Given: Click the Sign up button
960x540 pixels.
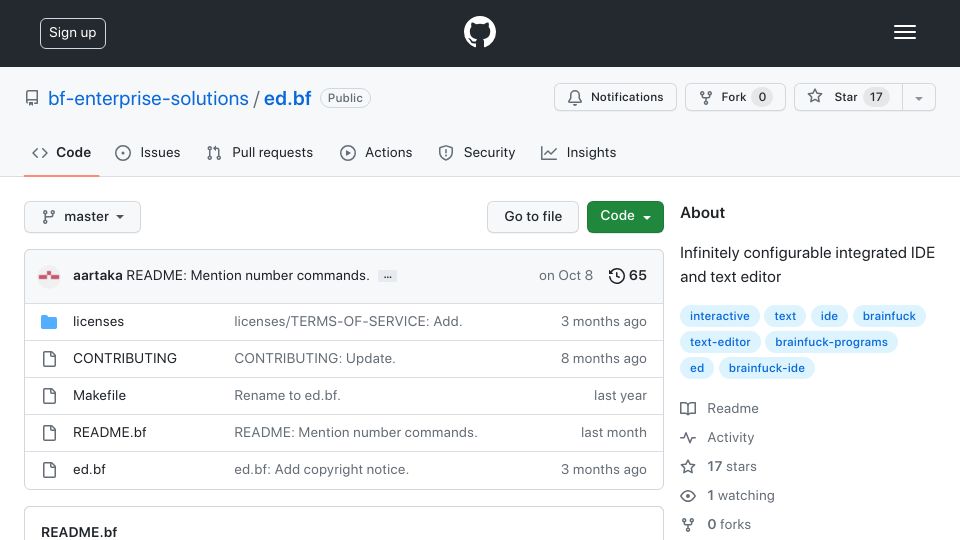Looking at the screenshot, I should (73, 33).
